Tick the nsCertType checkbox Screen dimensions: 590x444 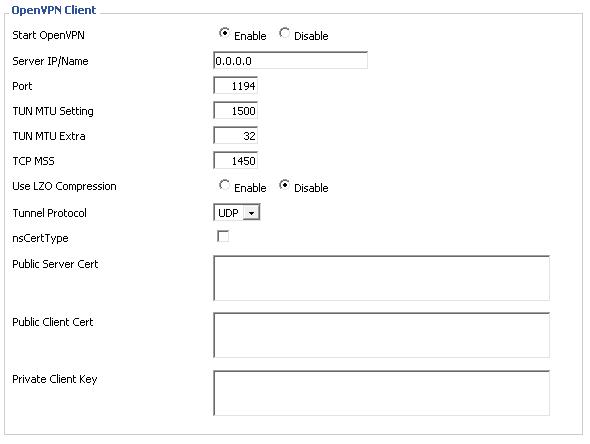pyautogui.click(x=223, y=236)
